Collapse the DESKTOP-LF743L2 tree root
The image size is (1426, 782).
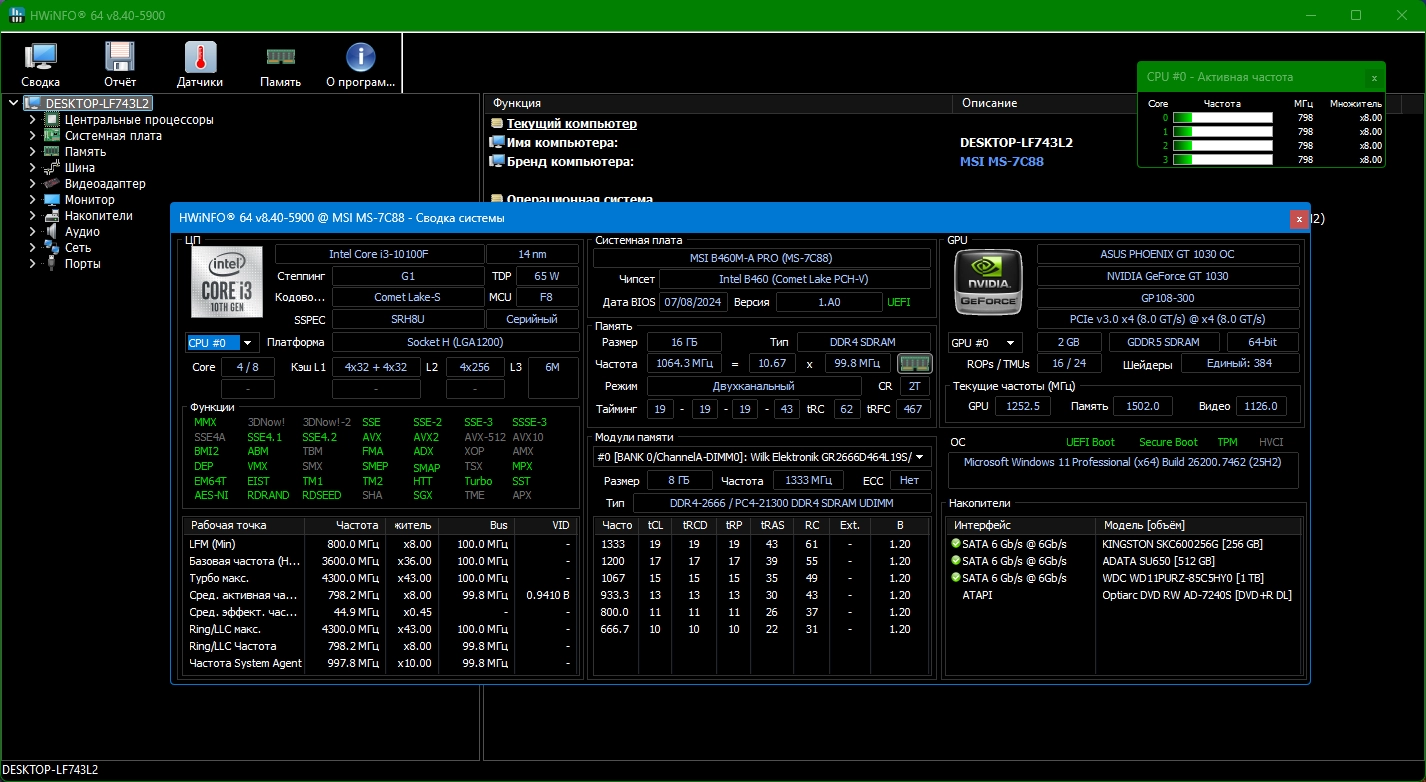[12, 103]
